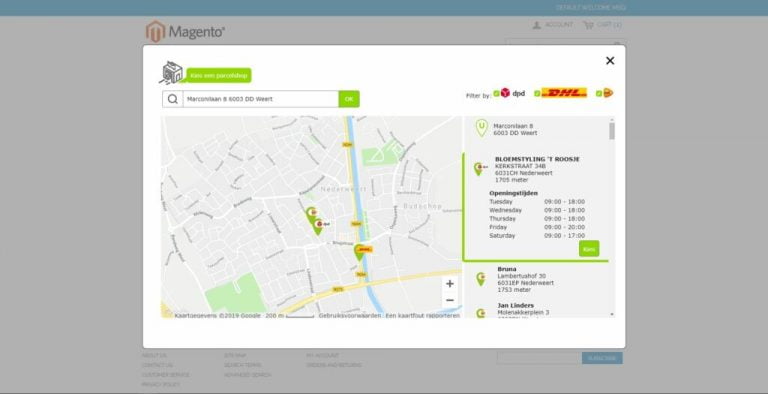Viewport: 768px width, 394px height.
Task: Click the Friday 09:00 - 20:00 row
Action: click(537, 227)
